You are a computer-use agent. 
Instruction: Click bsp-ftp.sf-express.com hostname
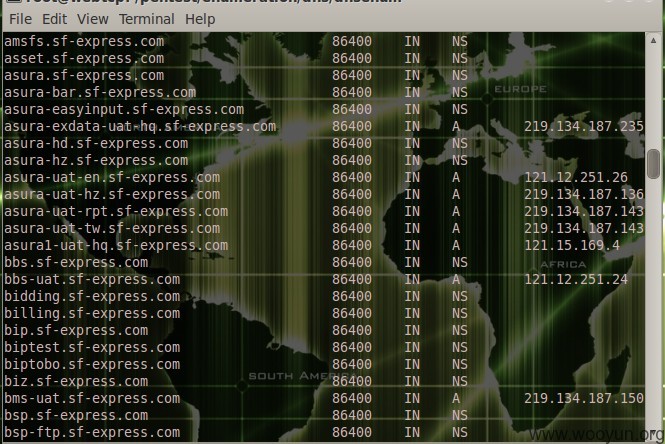point(92,432)
